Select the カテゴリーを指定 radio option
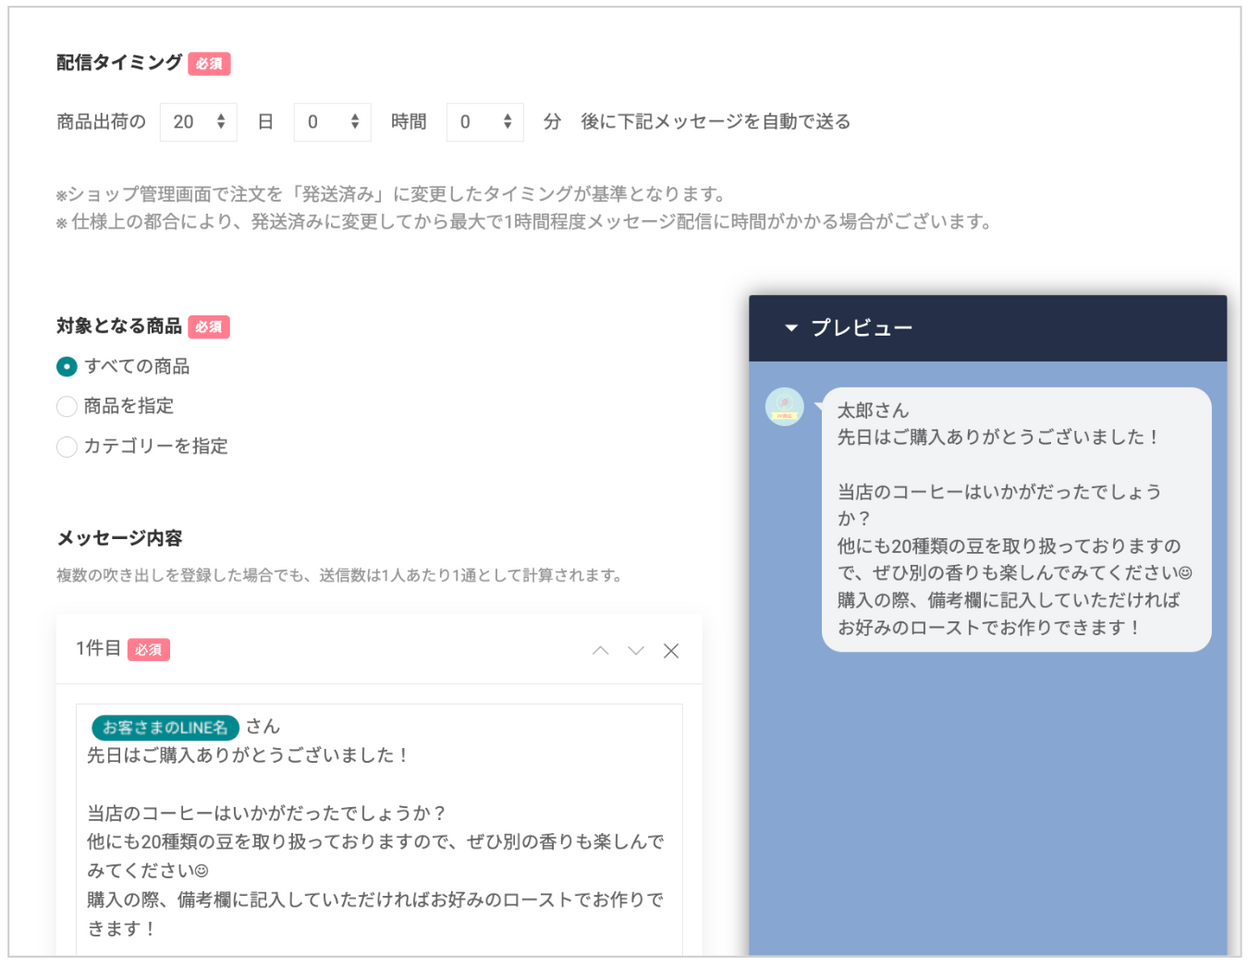Viewport: 1248px width, 969px height. pyautogui.click(x=67, y=446)
